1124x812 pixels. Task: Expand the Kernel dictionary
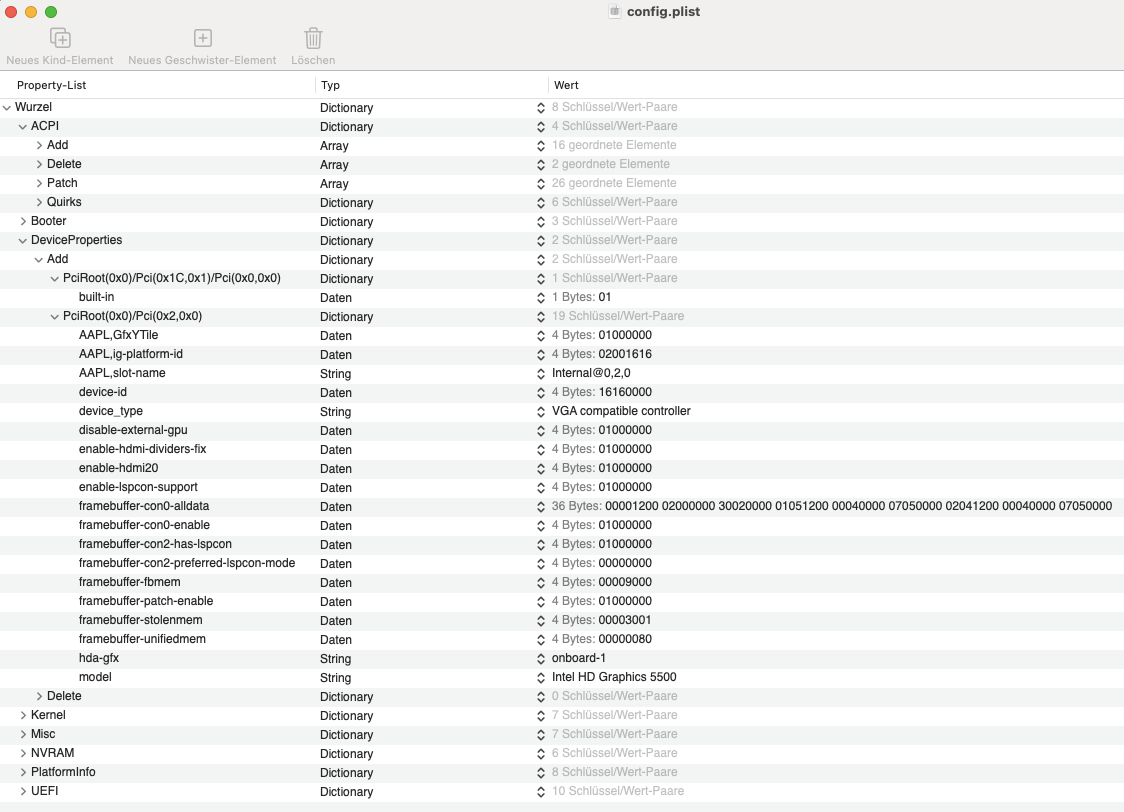coord(23,715)
